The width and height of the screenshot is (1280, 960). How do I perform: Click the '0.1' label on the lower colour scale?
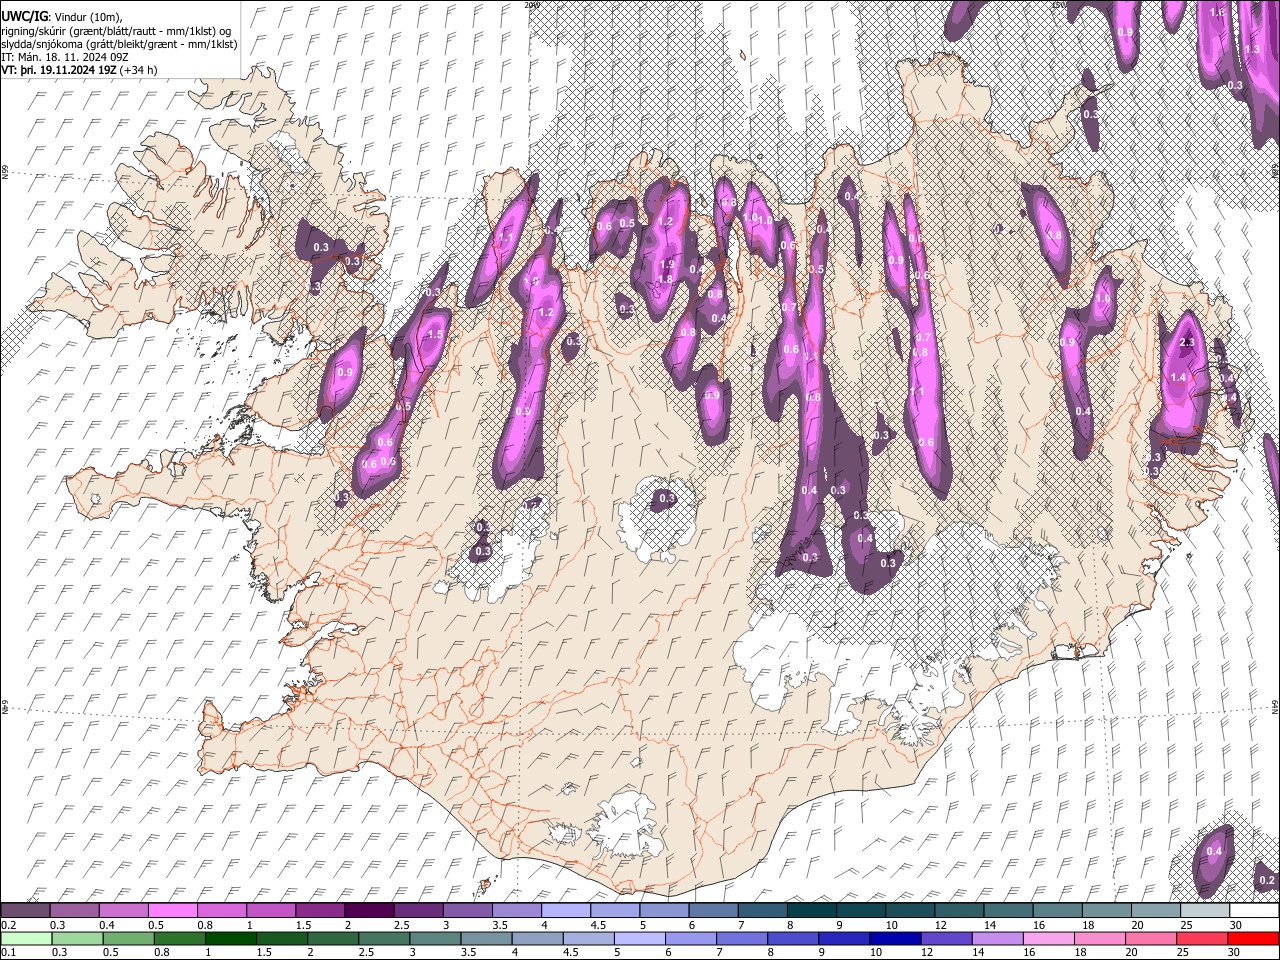tap(7, 953)
